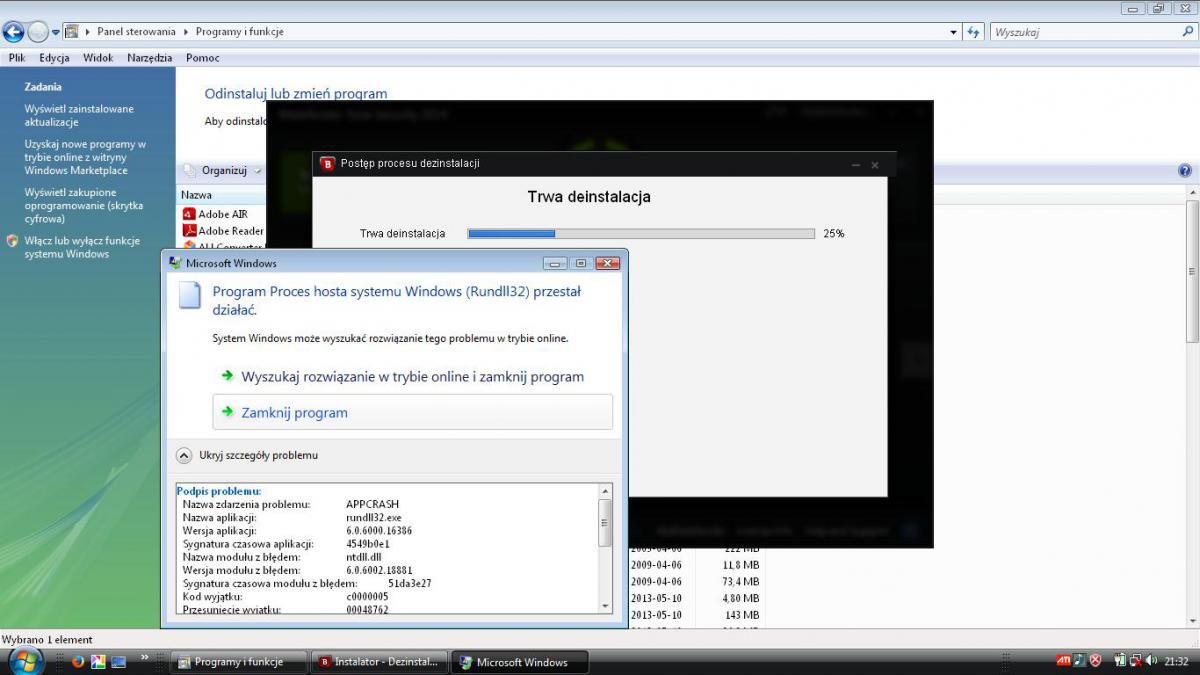Switch to Programy i funkcje taskbar button
The width and height of the screenshot is (1200, 675).
point(239,662)
